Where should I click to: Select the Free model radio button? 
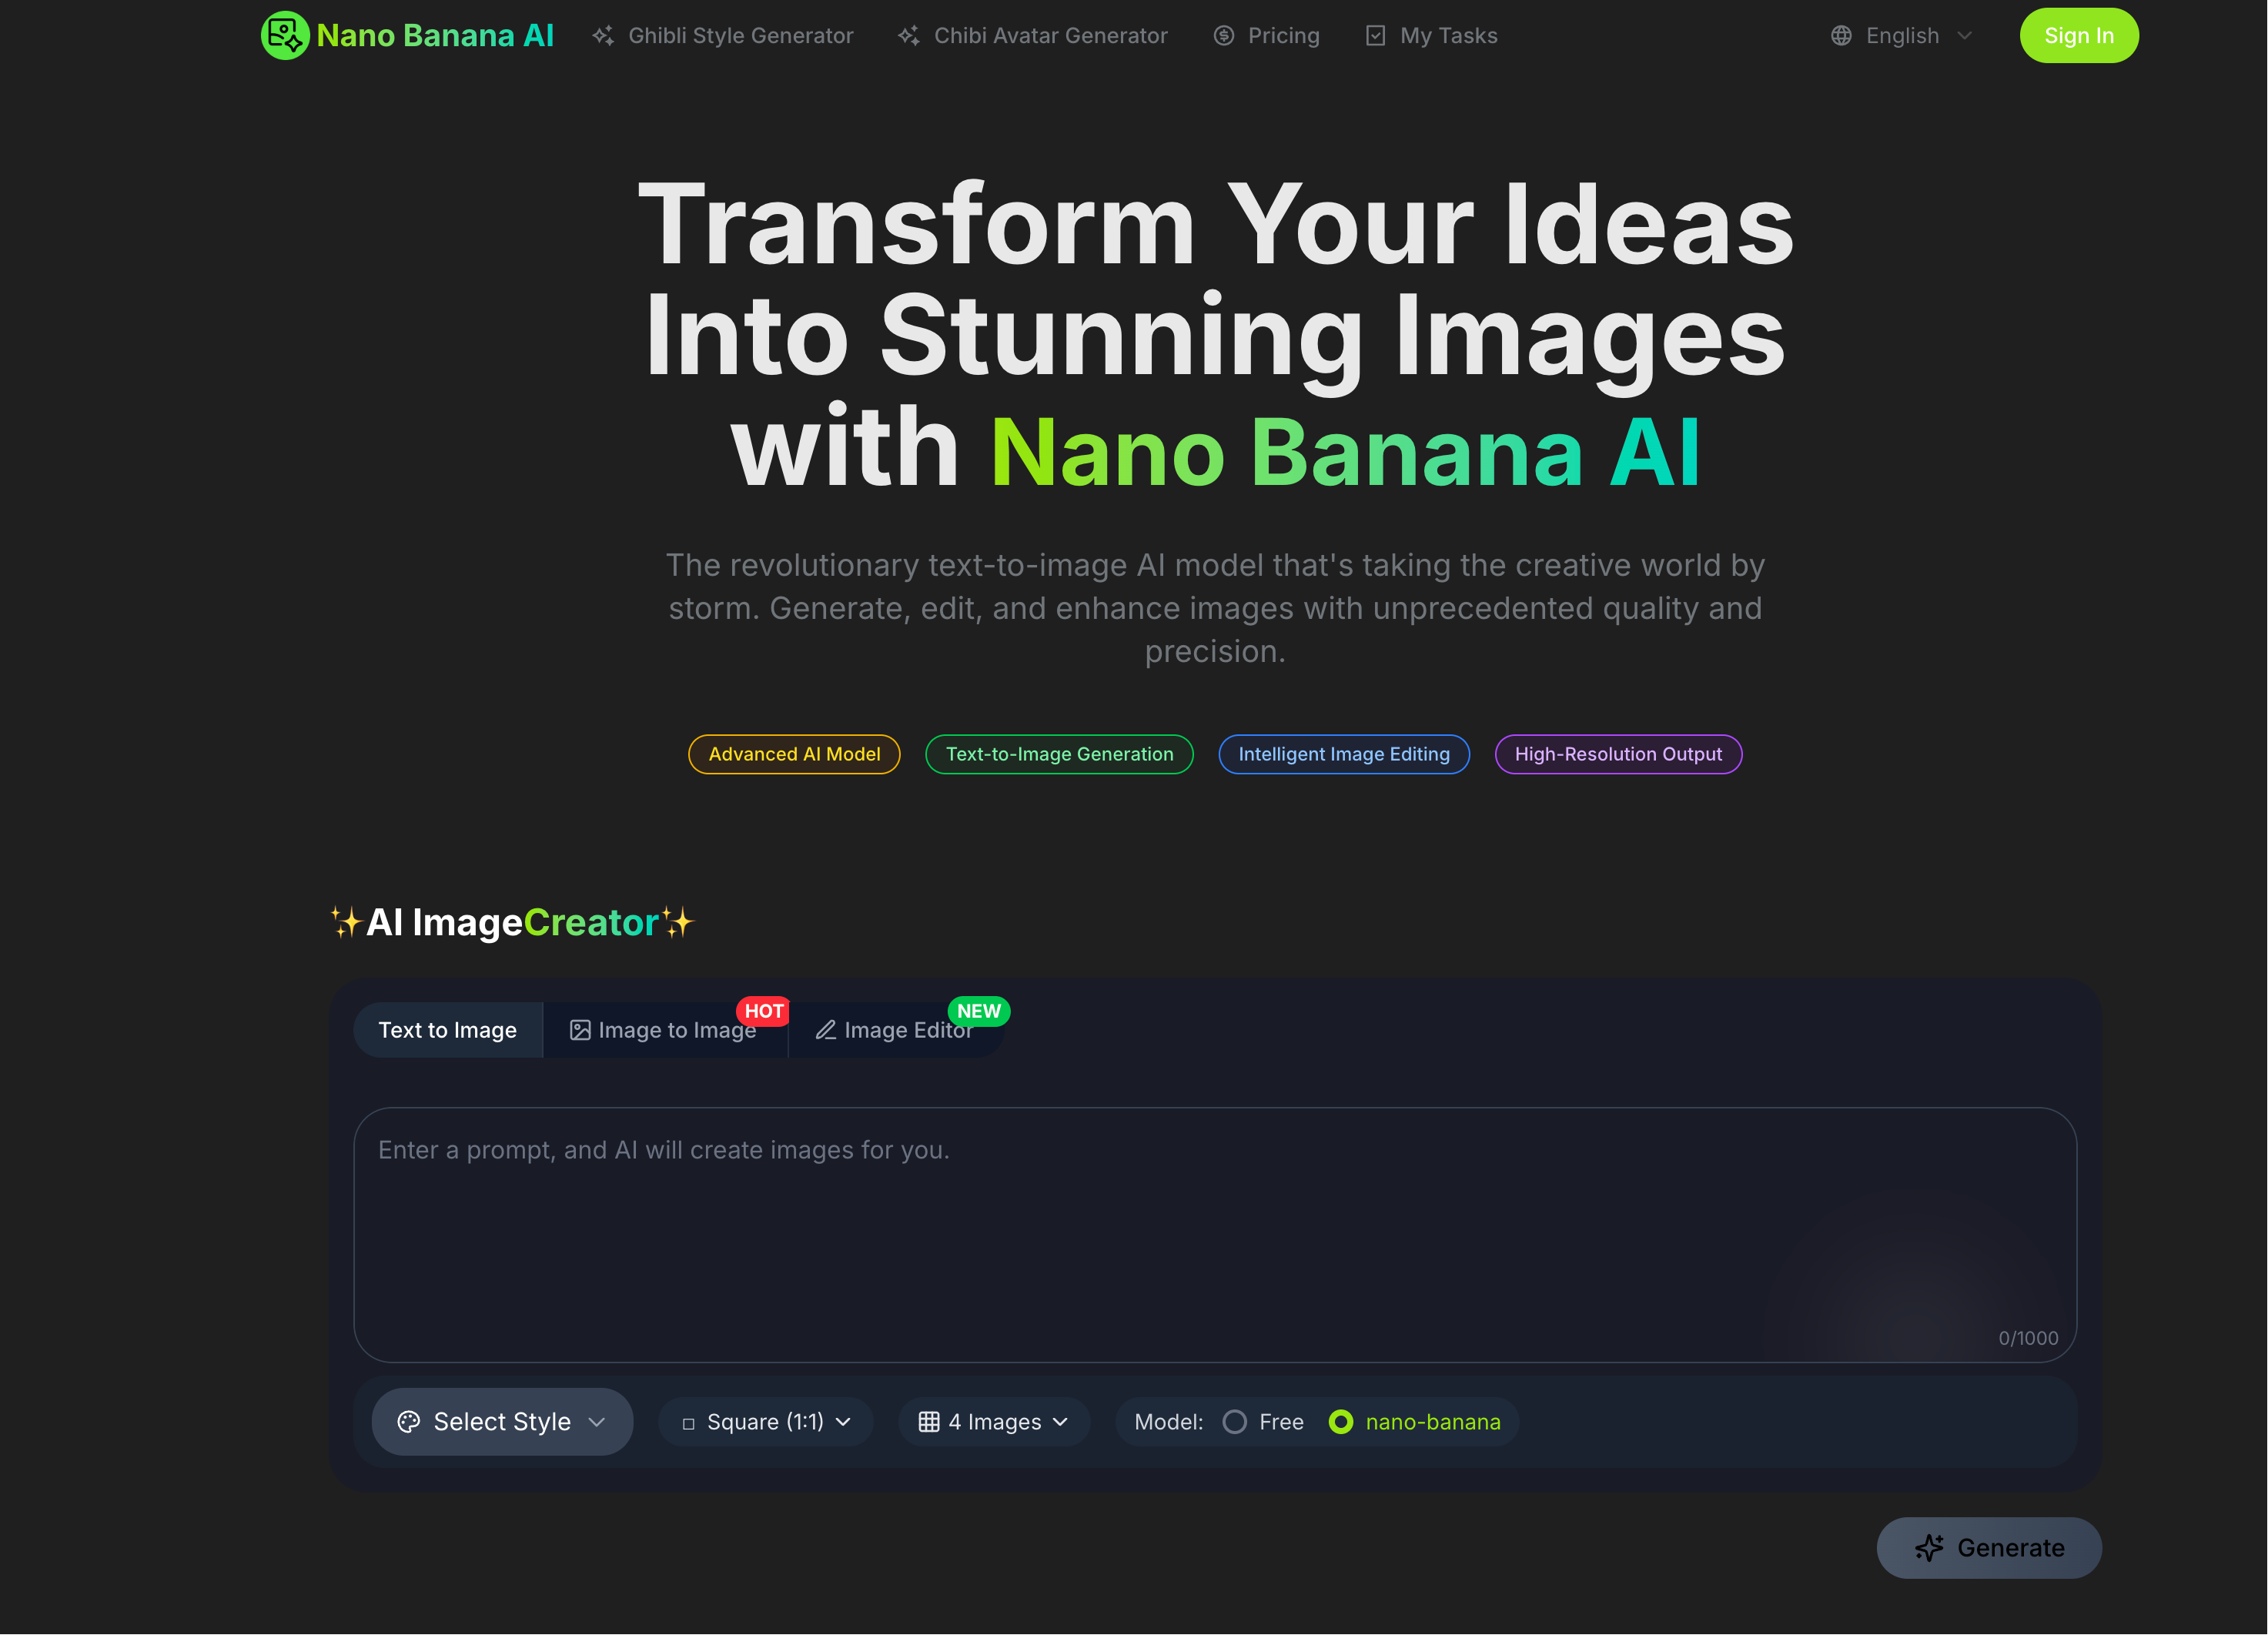[1235, 1422]
